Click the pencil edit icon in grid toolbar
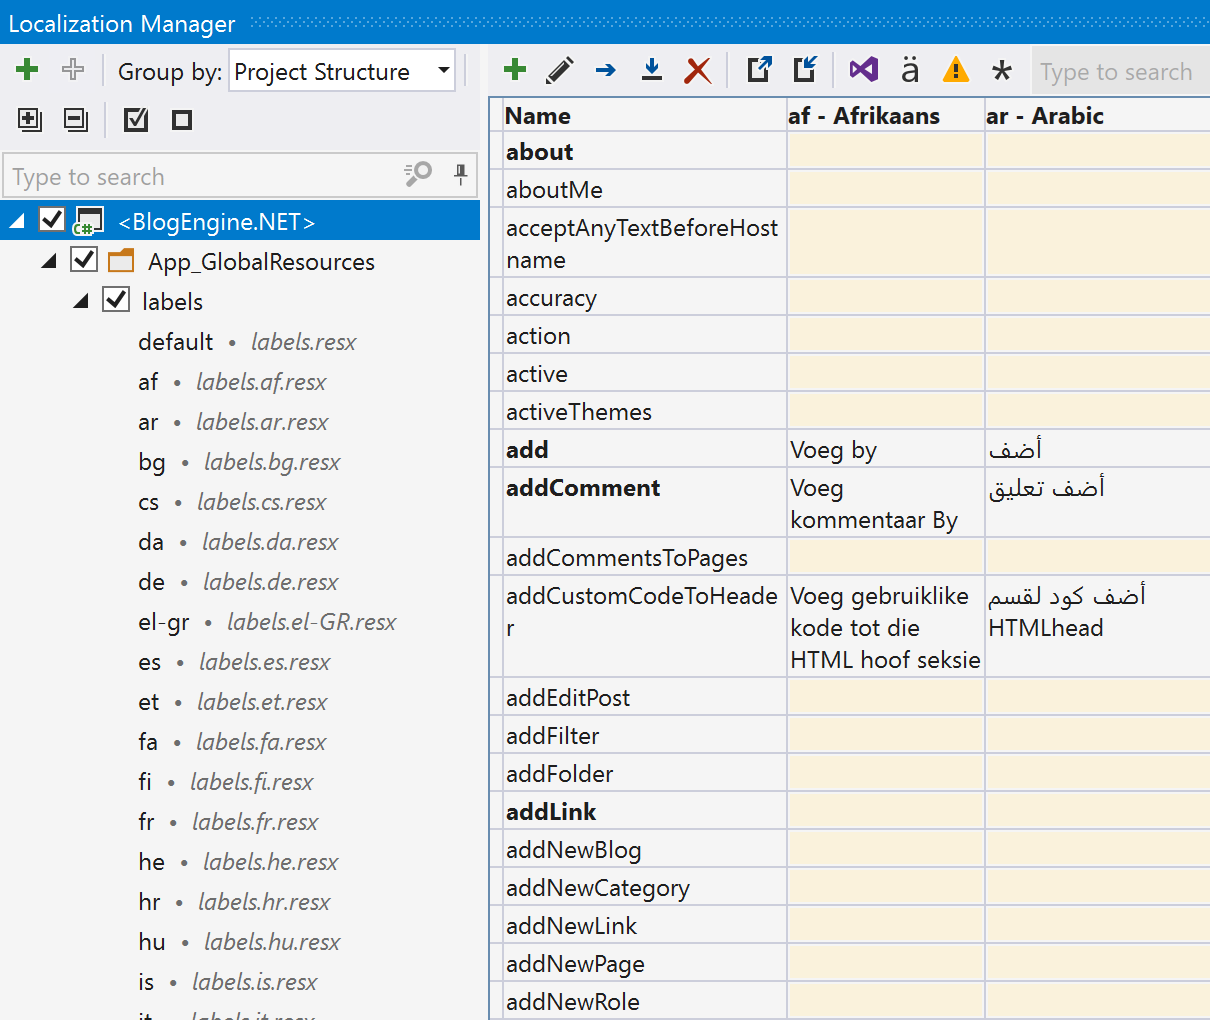The height and width of the screenshot is (1020, 1210). 560,70
